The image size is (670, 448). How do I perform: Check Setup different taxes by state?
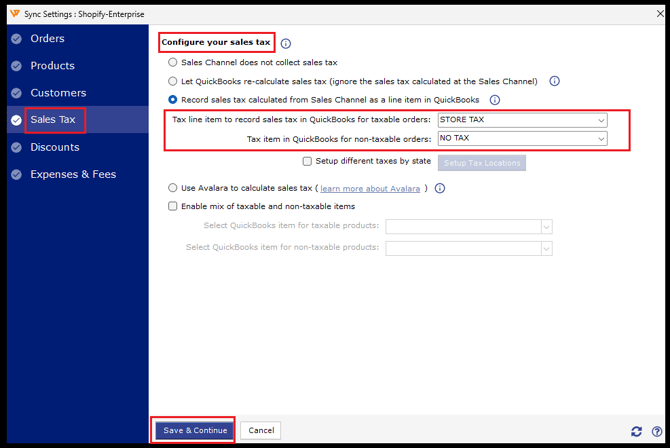pos(307,161)
